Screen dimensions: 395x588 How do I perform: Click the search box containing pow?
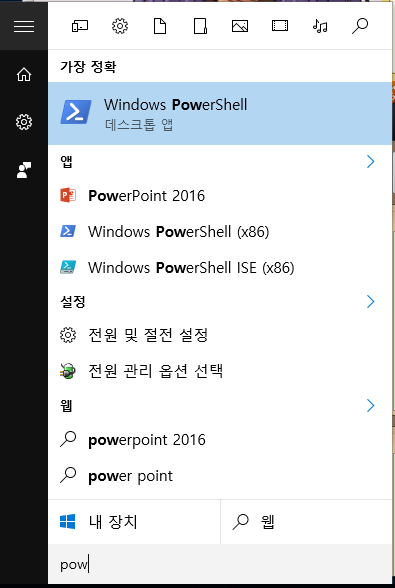point(220,564)
